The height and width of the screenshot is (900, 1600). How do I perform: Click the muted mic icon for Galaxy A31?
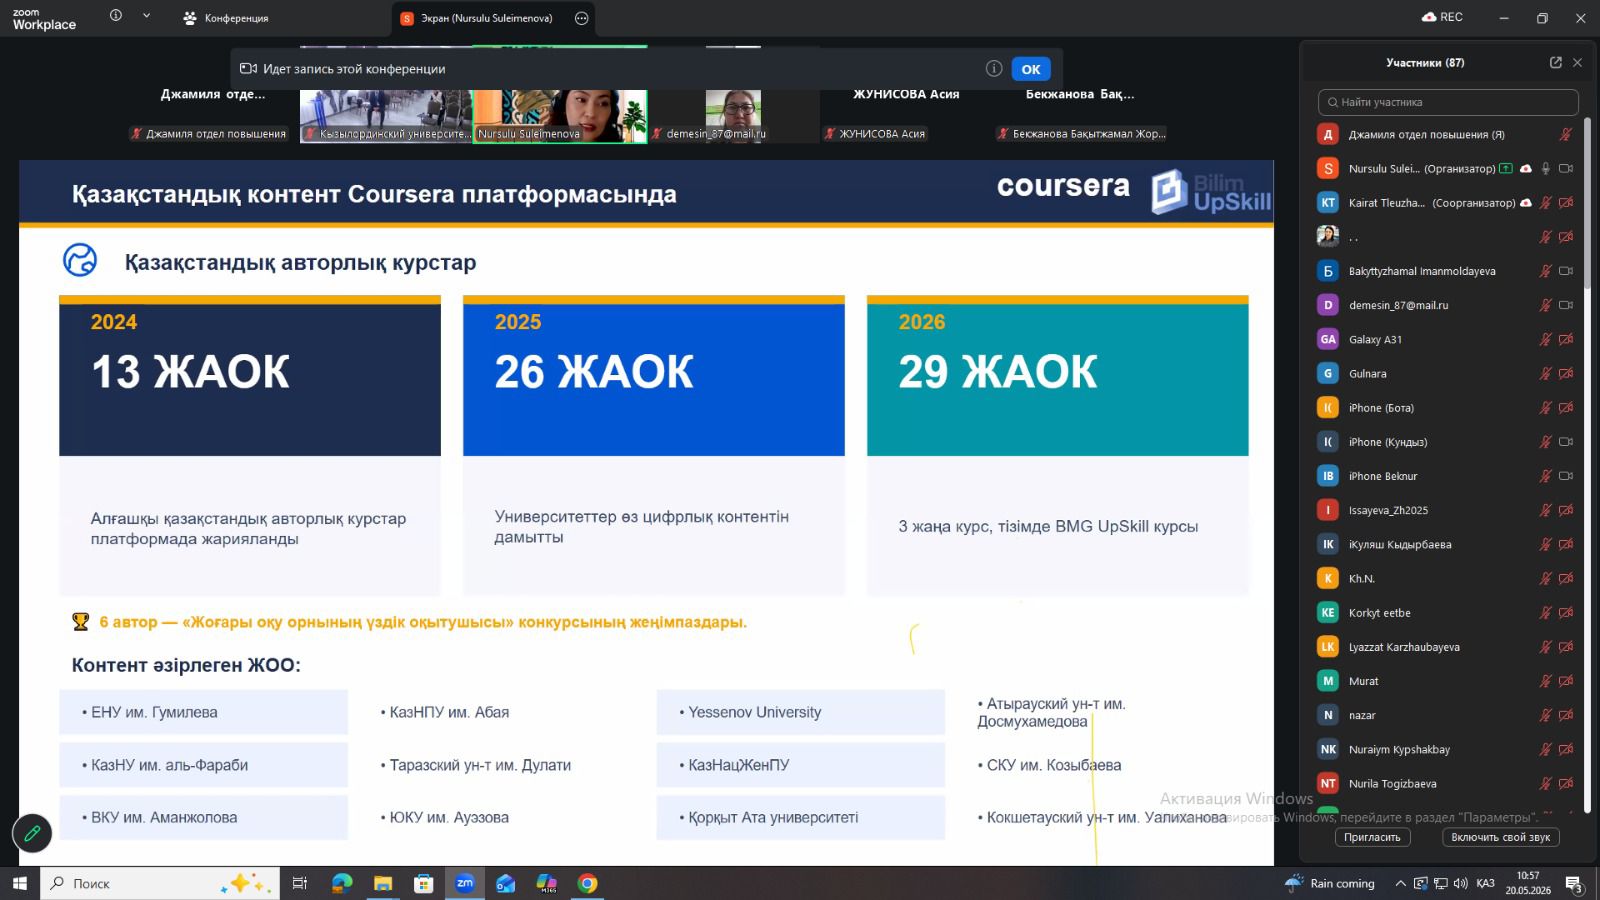[x=1546, y=339]
